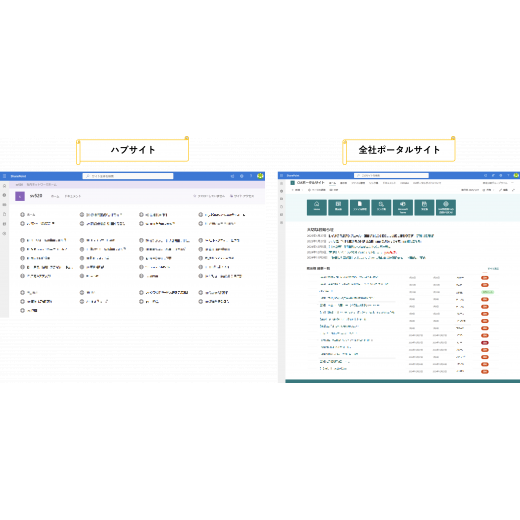The image size is (520, 520).
Task: Open the purple S site logo of the sw520 site
Action: coord(20,196)
